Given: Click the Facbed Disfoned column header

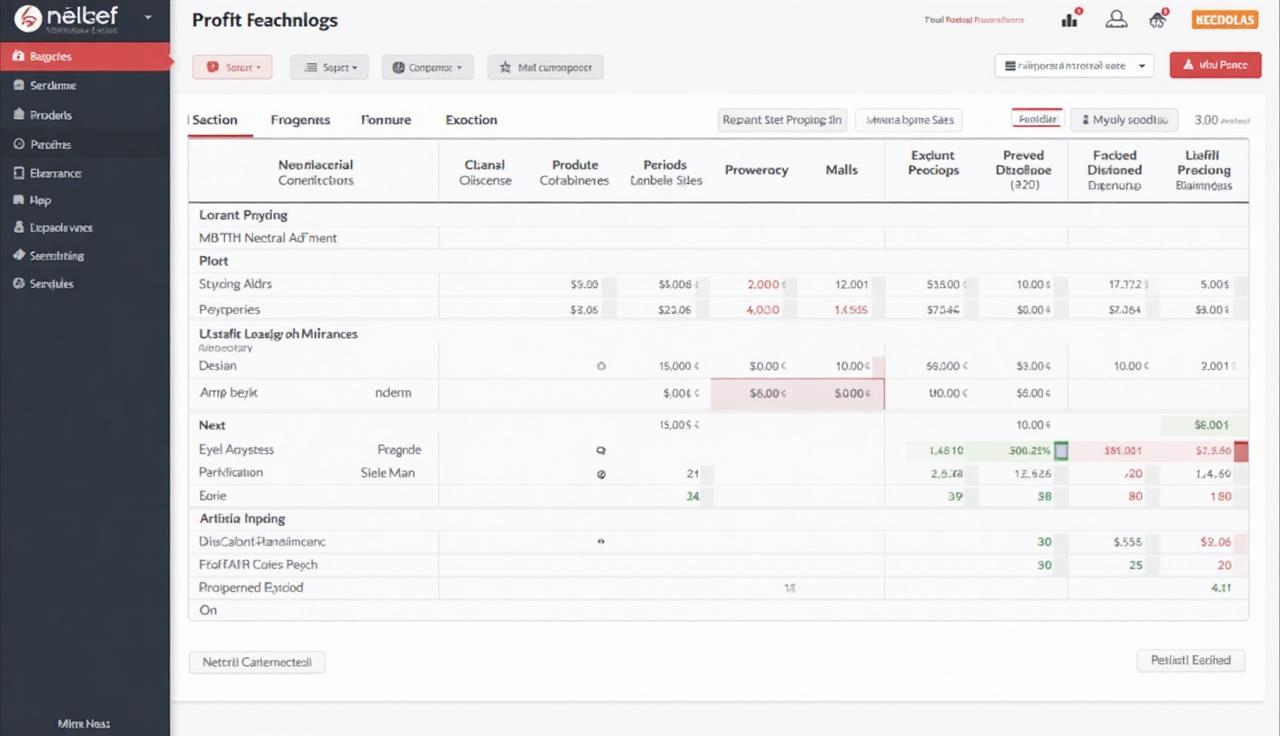Looking at the screenshot, I should pyautogui.click(x=1114, y=170).
